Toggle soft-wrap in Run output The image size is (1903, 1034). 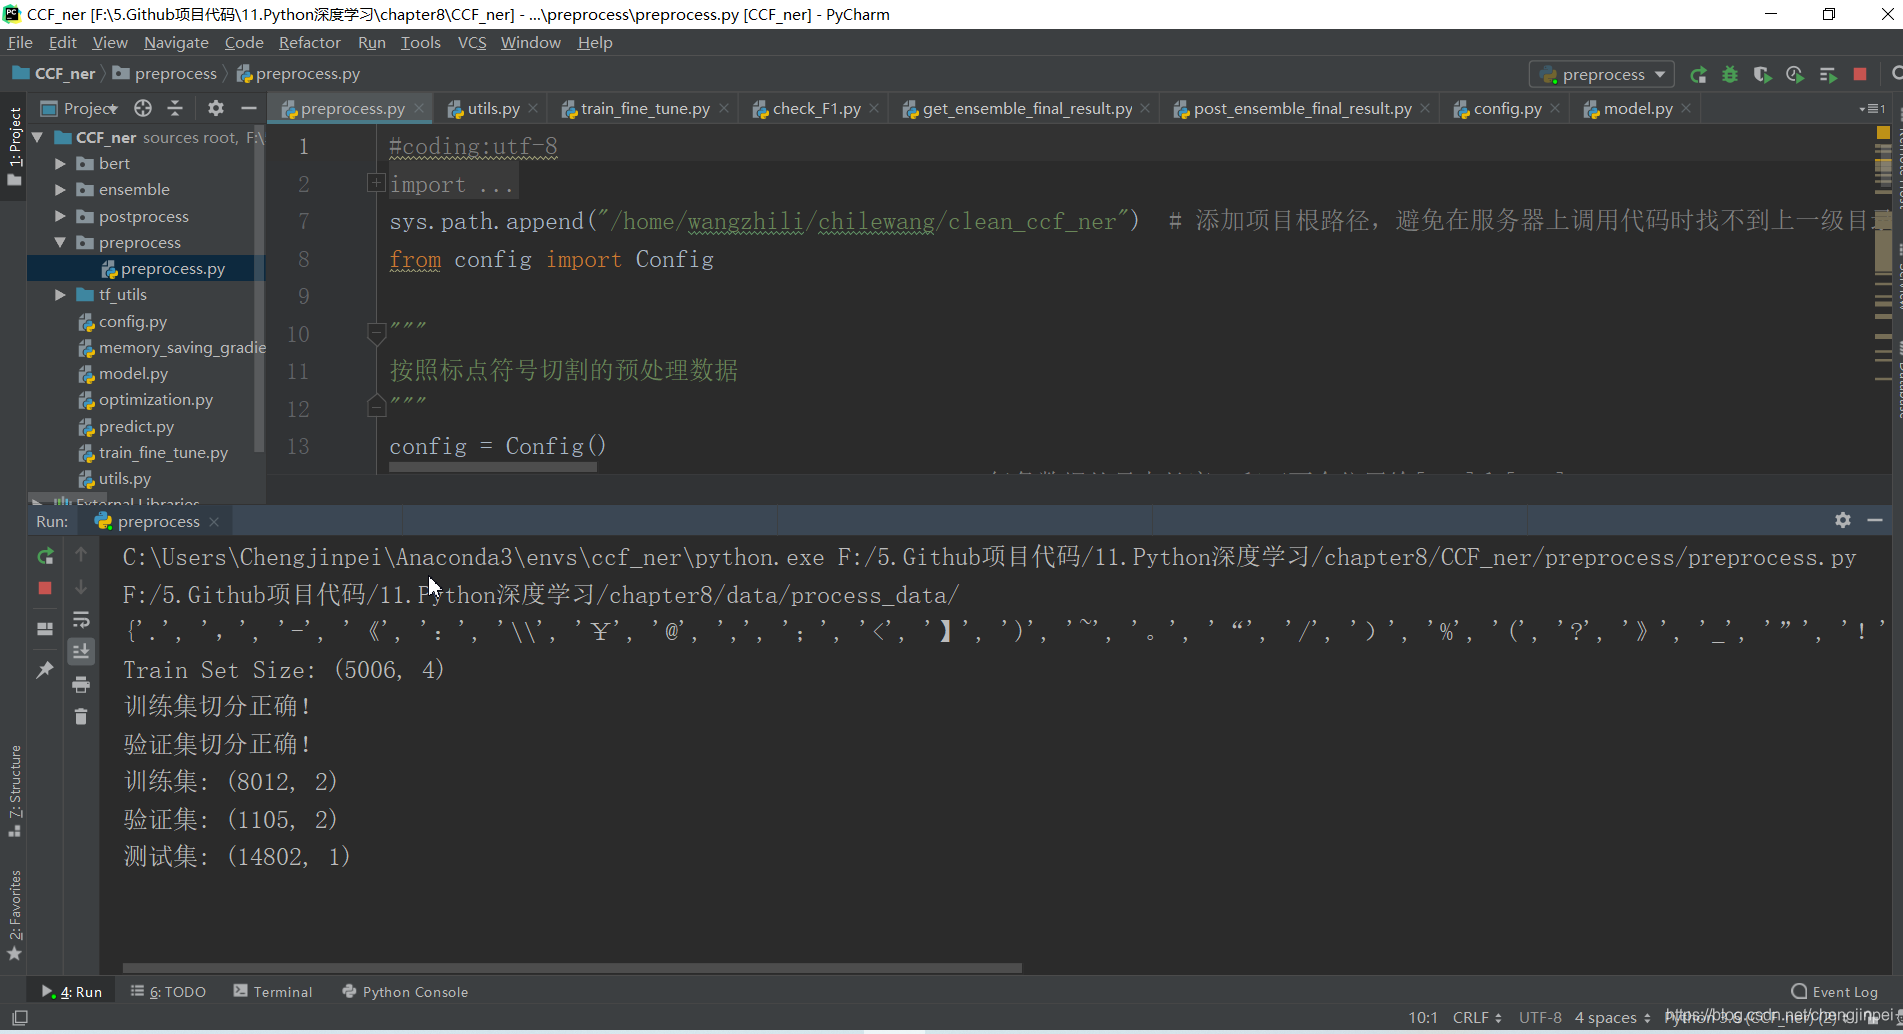pos(81,620)
